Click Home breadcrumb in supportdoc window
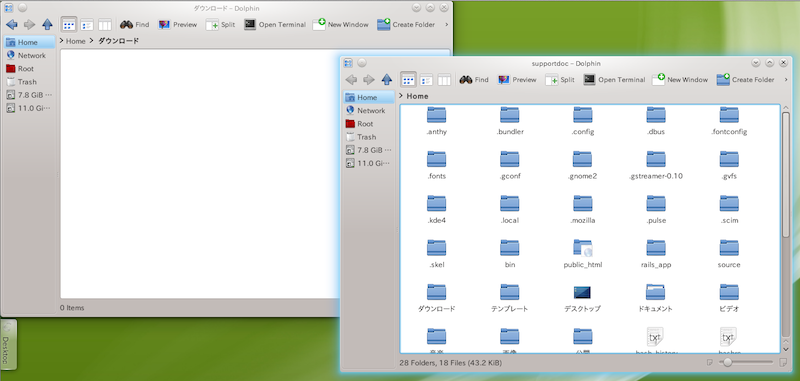The image size is (800, 381). point(417,96)
